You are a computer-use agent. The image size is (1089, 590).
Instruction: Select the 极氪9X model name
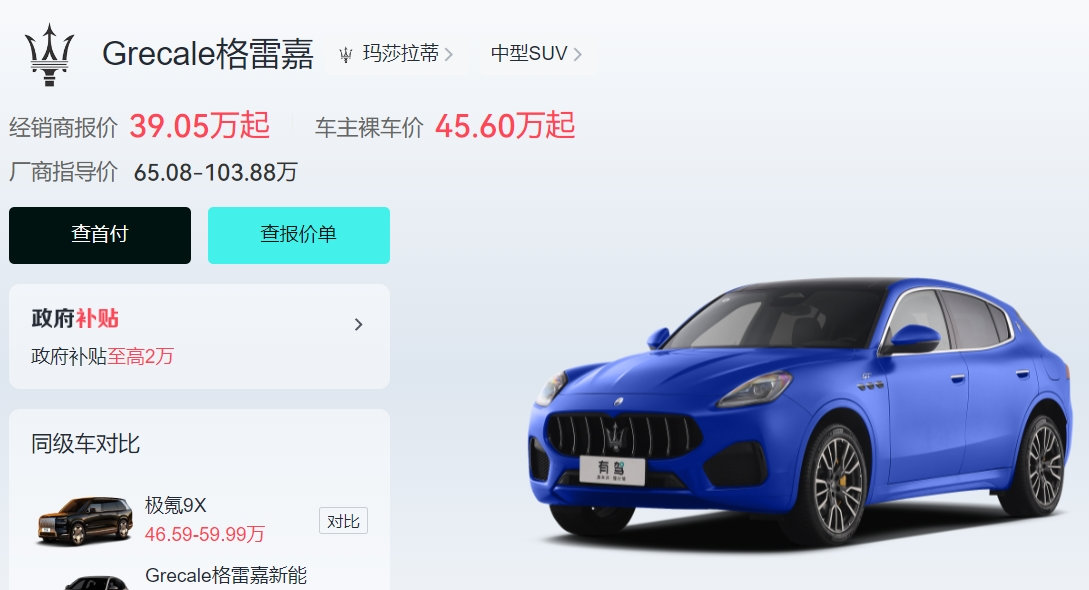point(176,505)
